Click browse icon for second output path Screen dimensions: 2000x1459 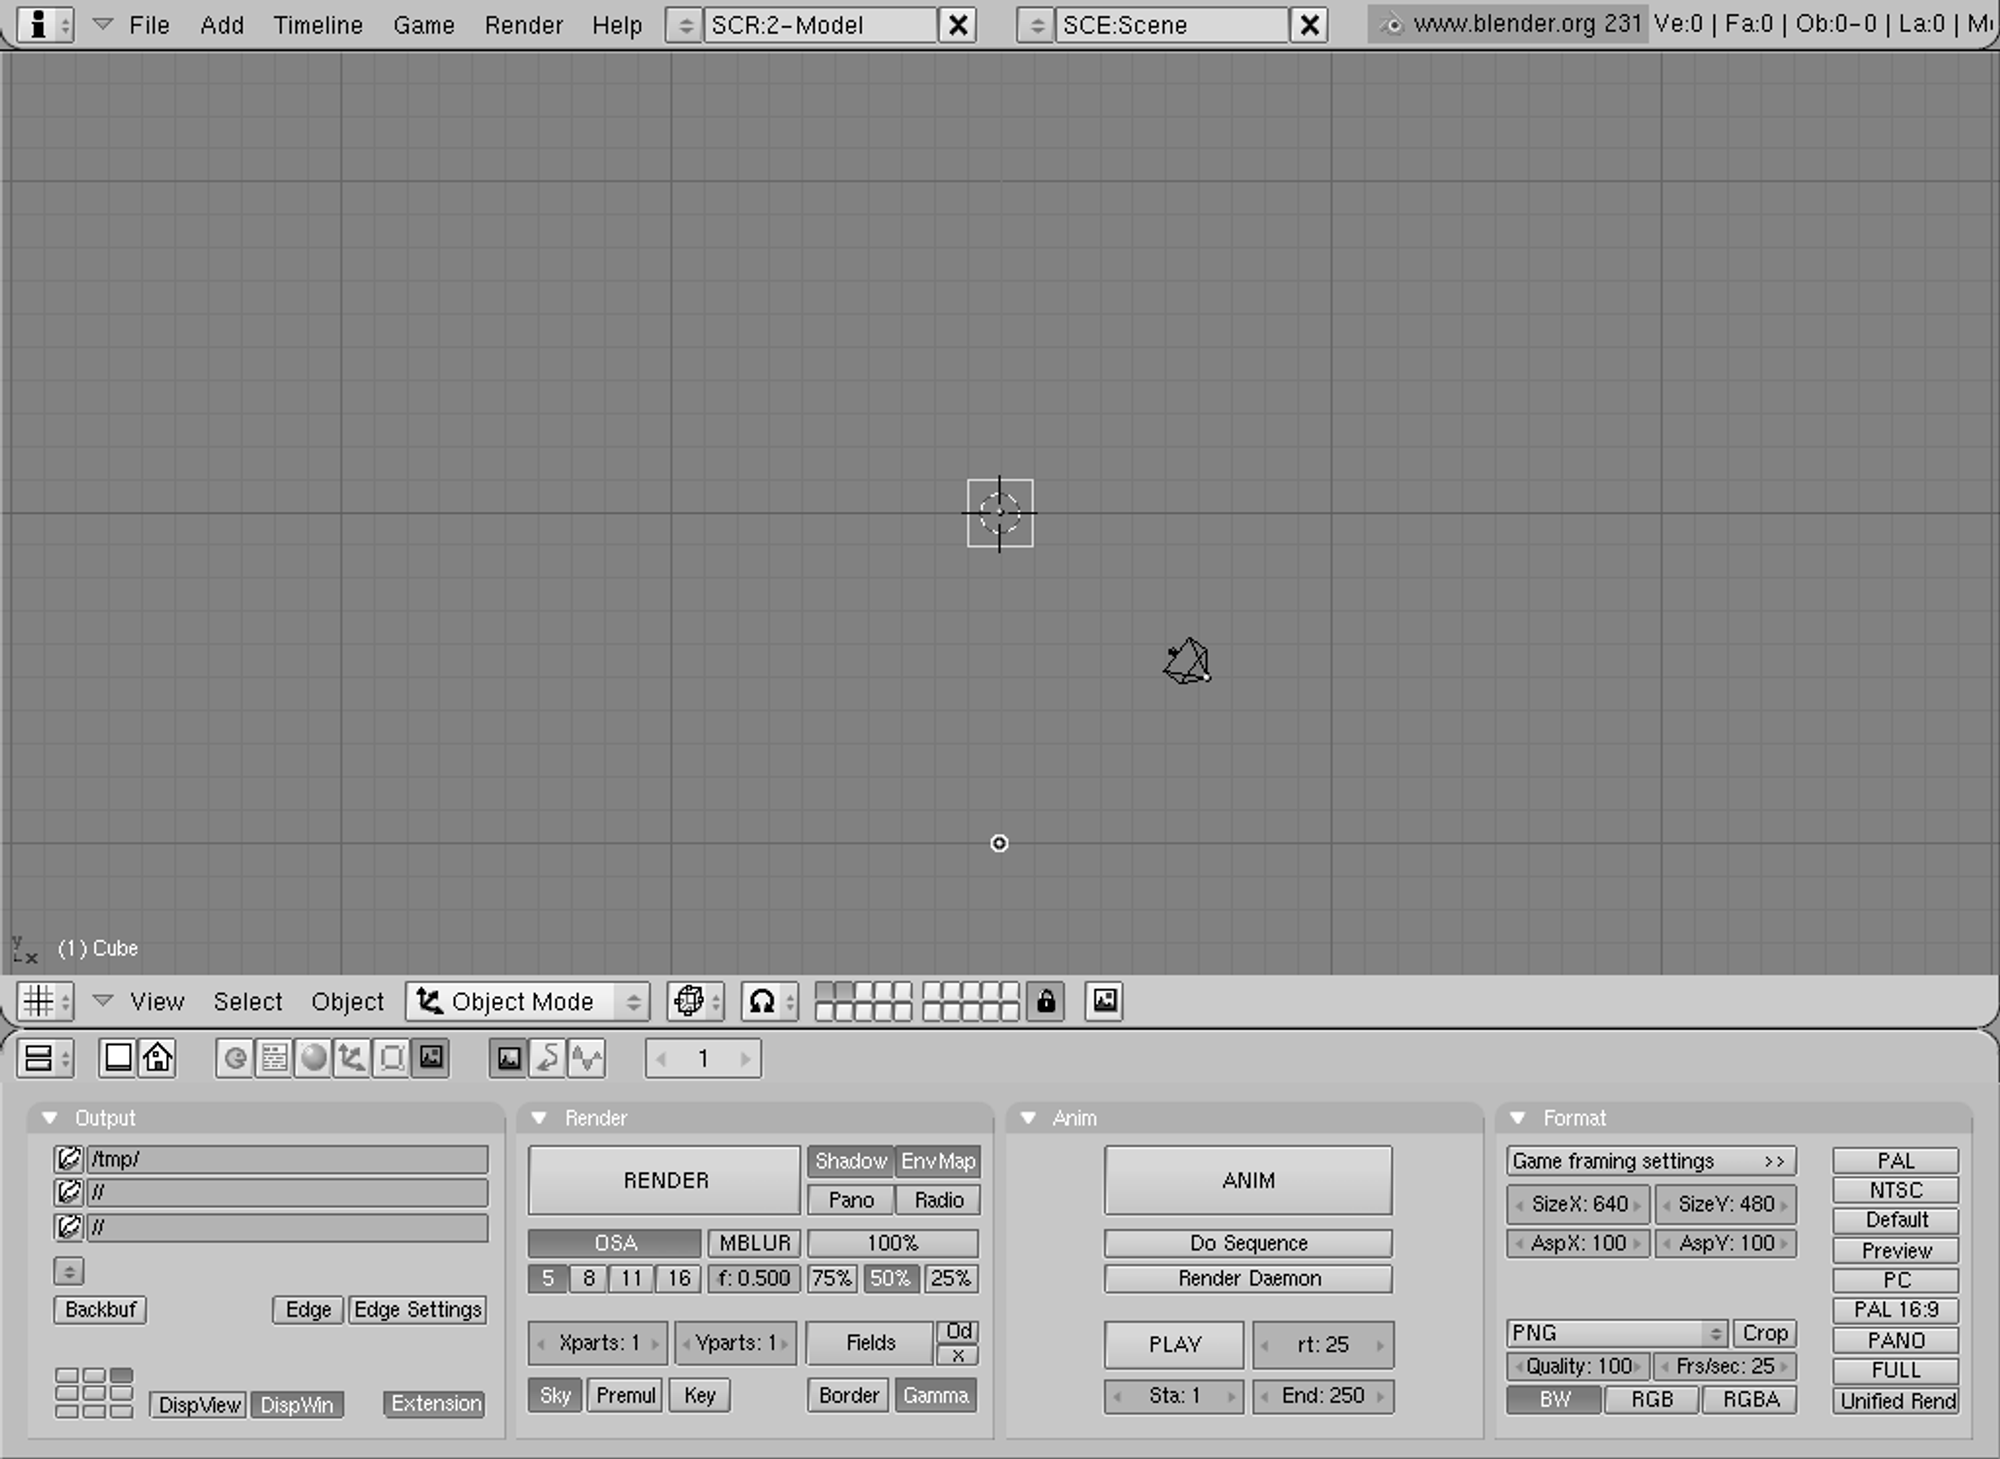(x=69, y=1193)
